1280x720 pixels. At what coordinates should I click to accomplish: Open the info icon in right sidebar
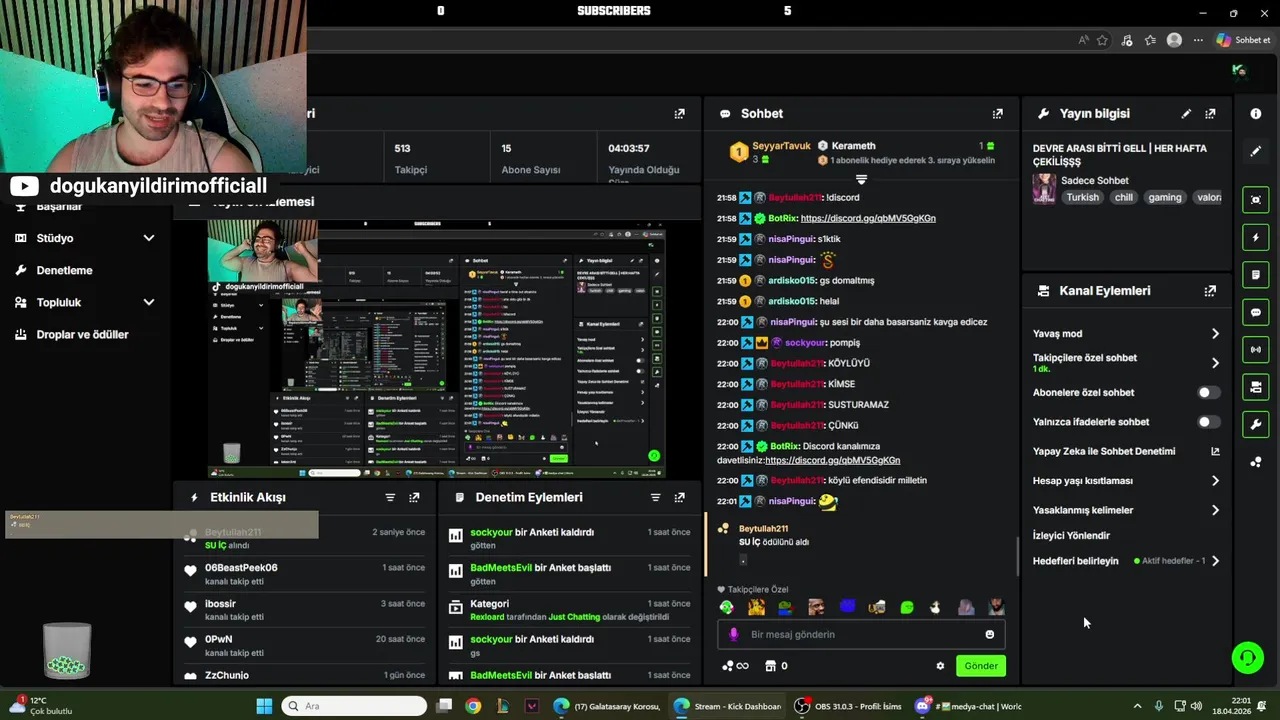(1256, 114)
